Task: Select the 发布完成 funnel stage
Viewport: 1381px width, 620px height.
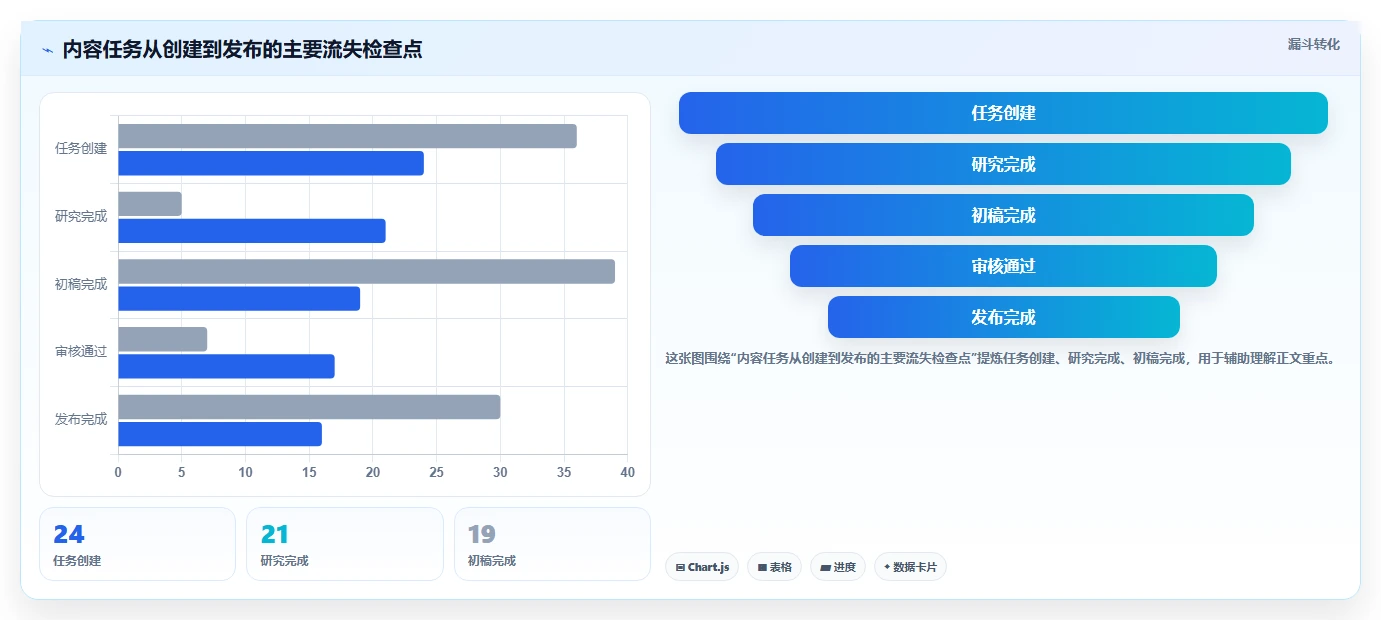Action: [1003, 317]
